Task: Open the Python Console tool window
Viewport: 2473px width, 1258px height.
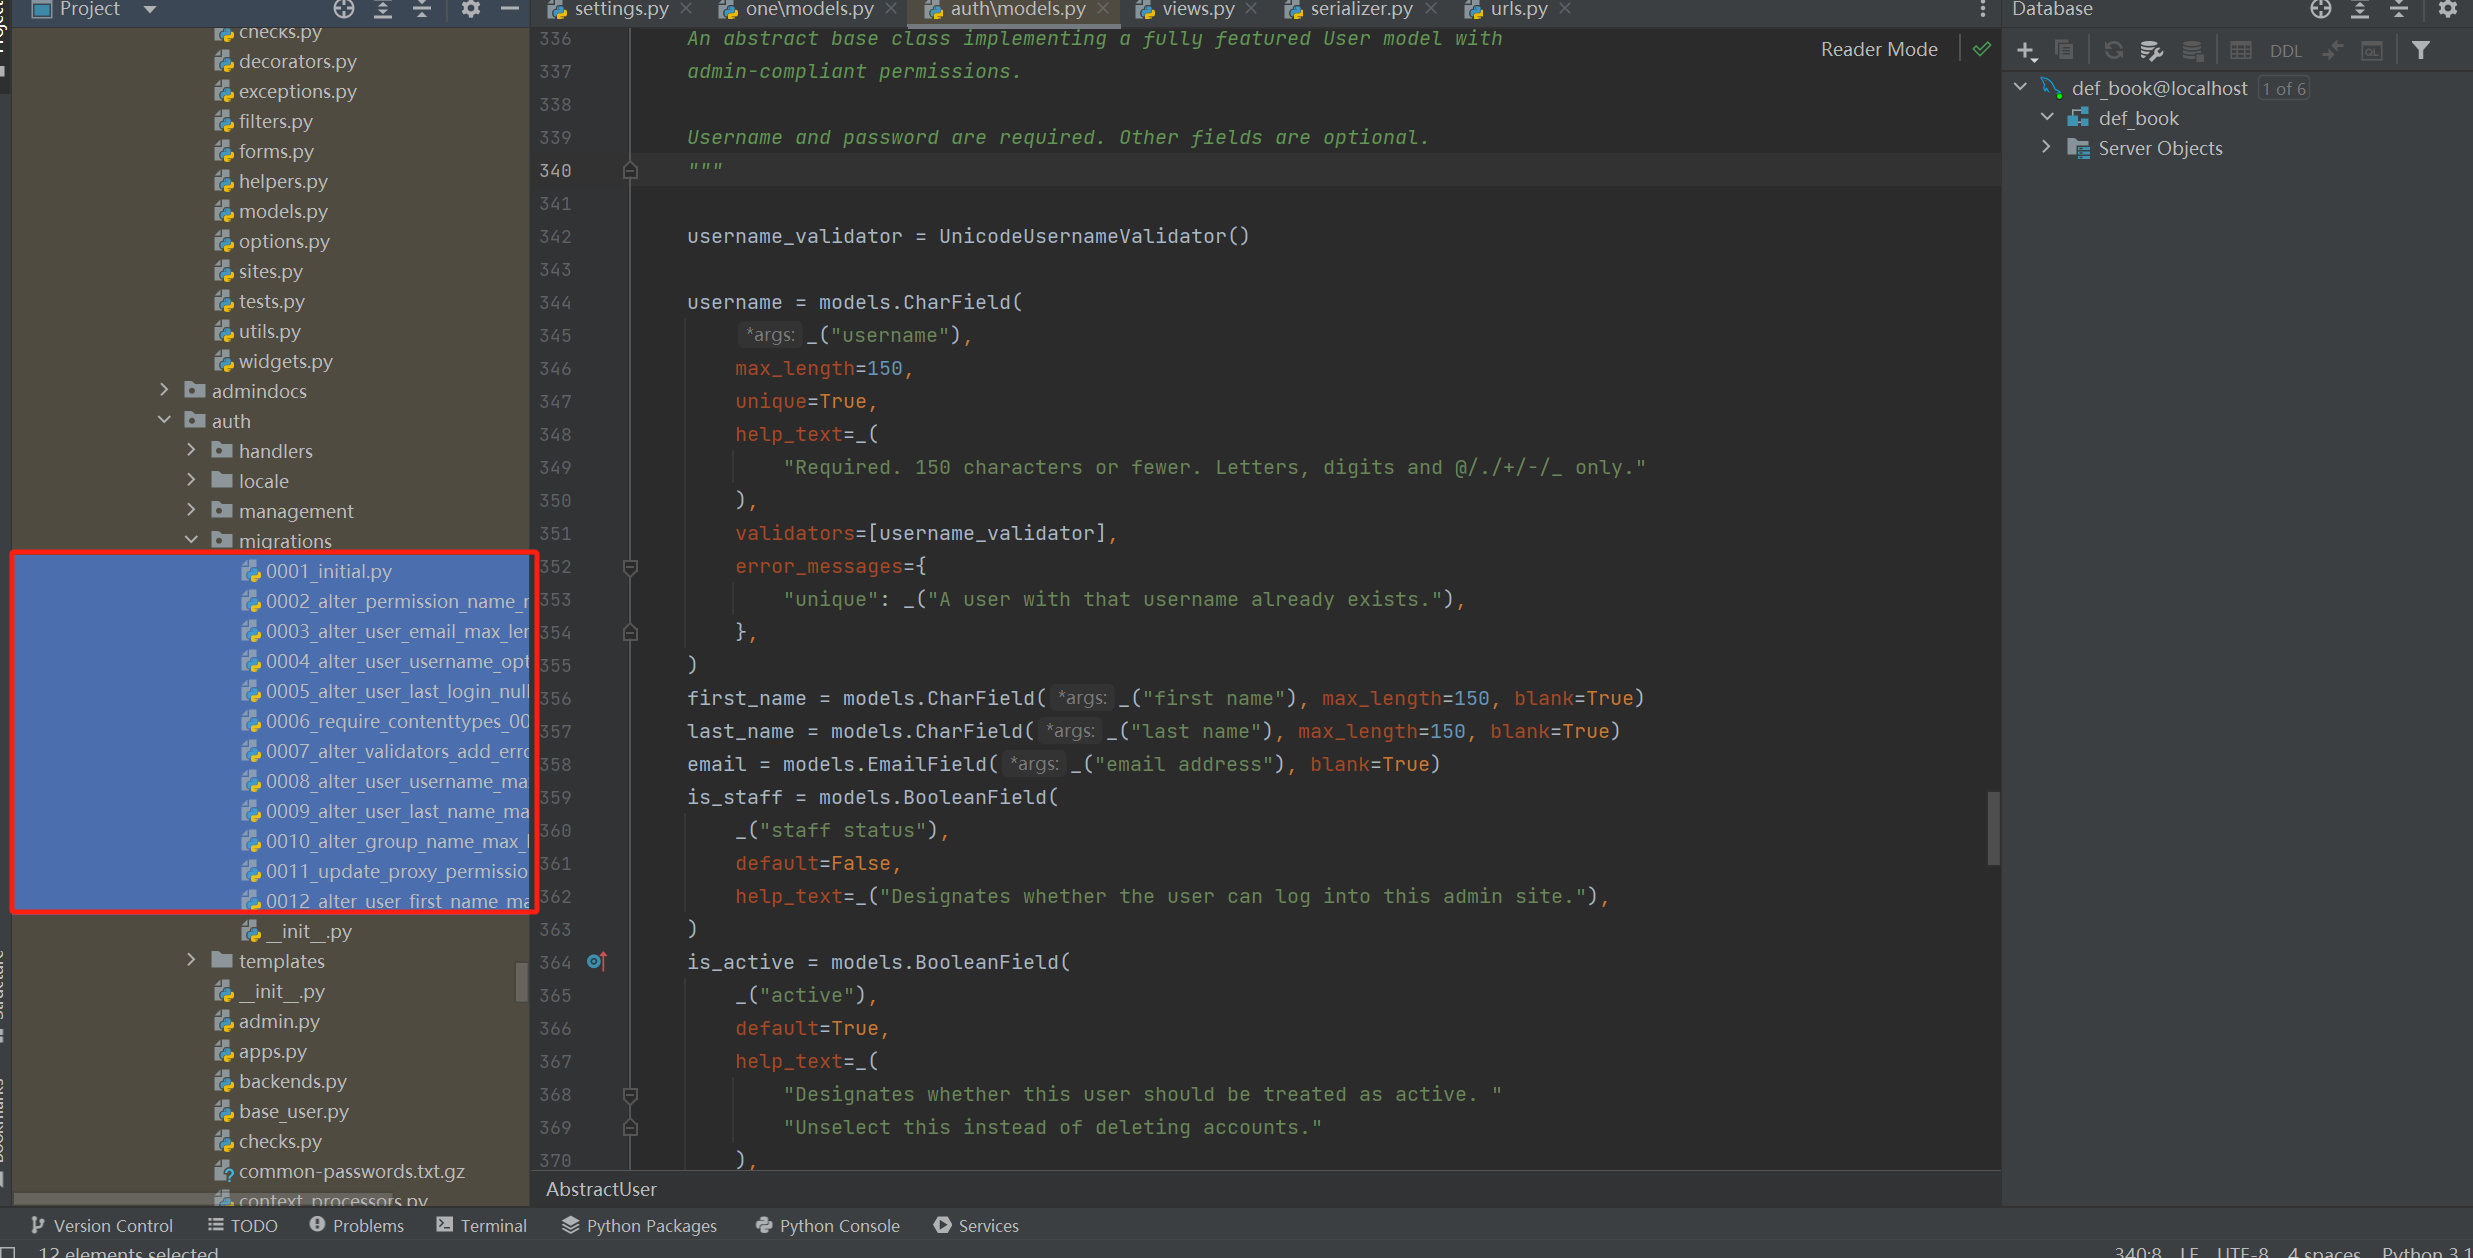Action: [x=828, y=1225]
